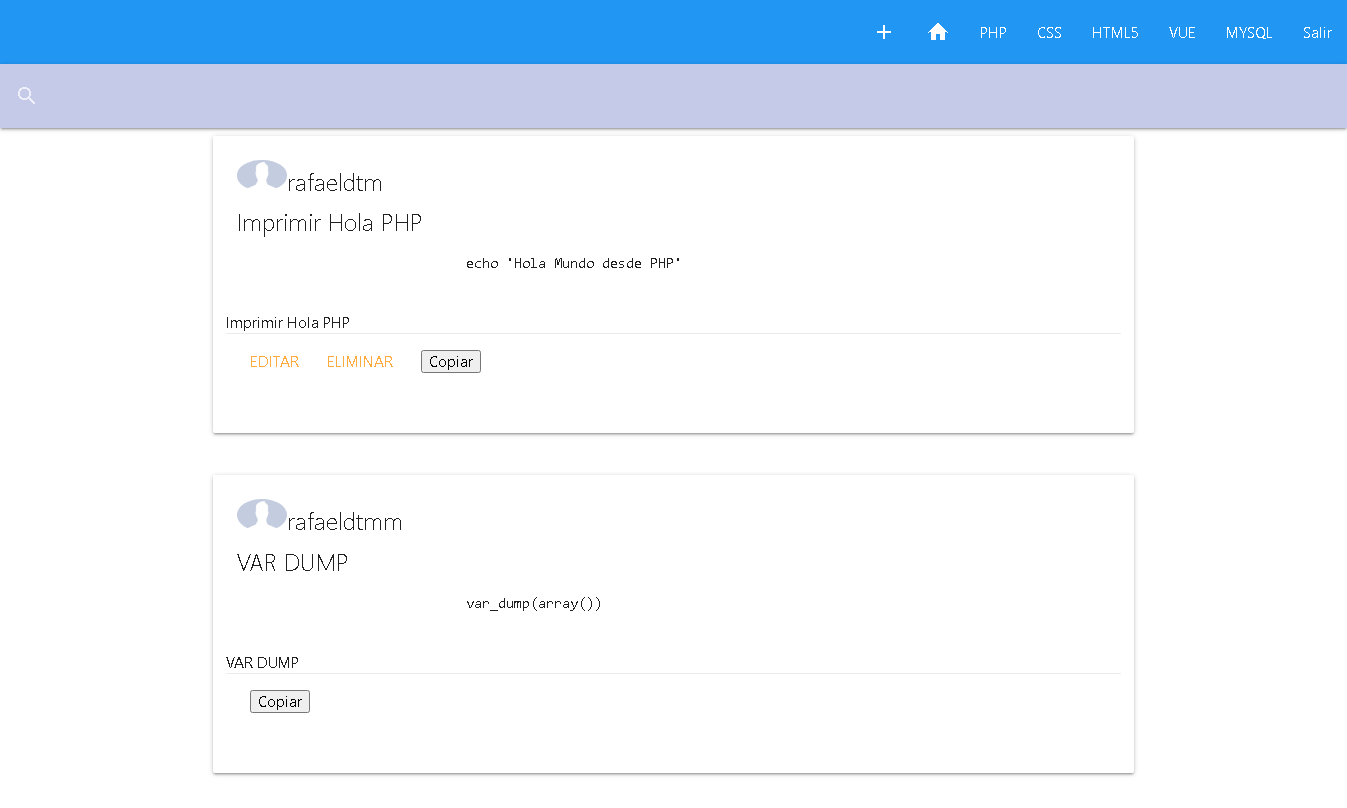Click the echo 'Hola Mundo desde PHP' code
The image size is (1347, 808).
(573, 264)
